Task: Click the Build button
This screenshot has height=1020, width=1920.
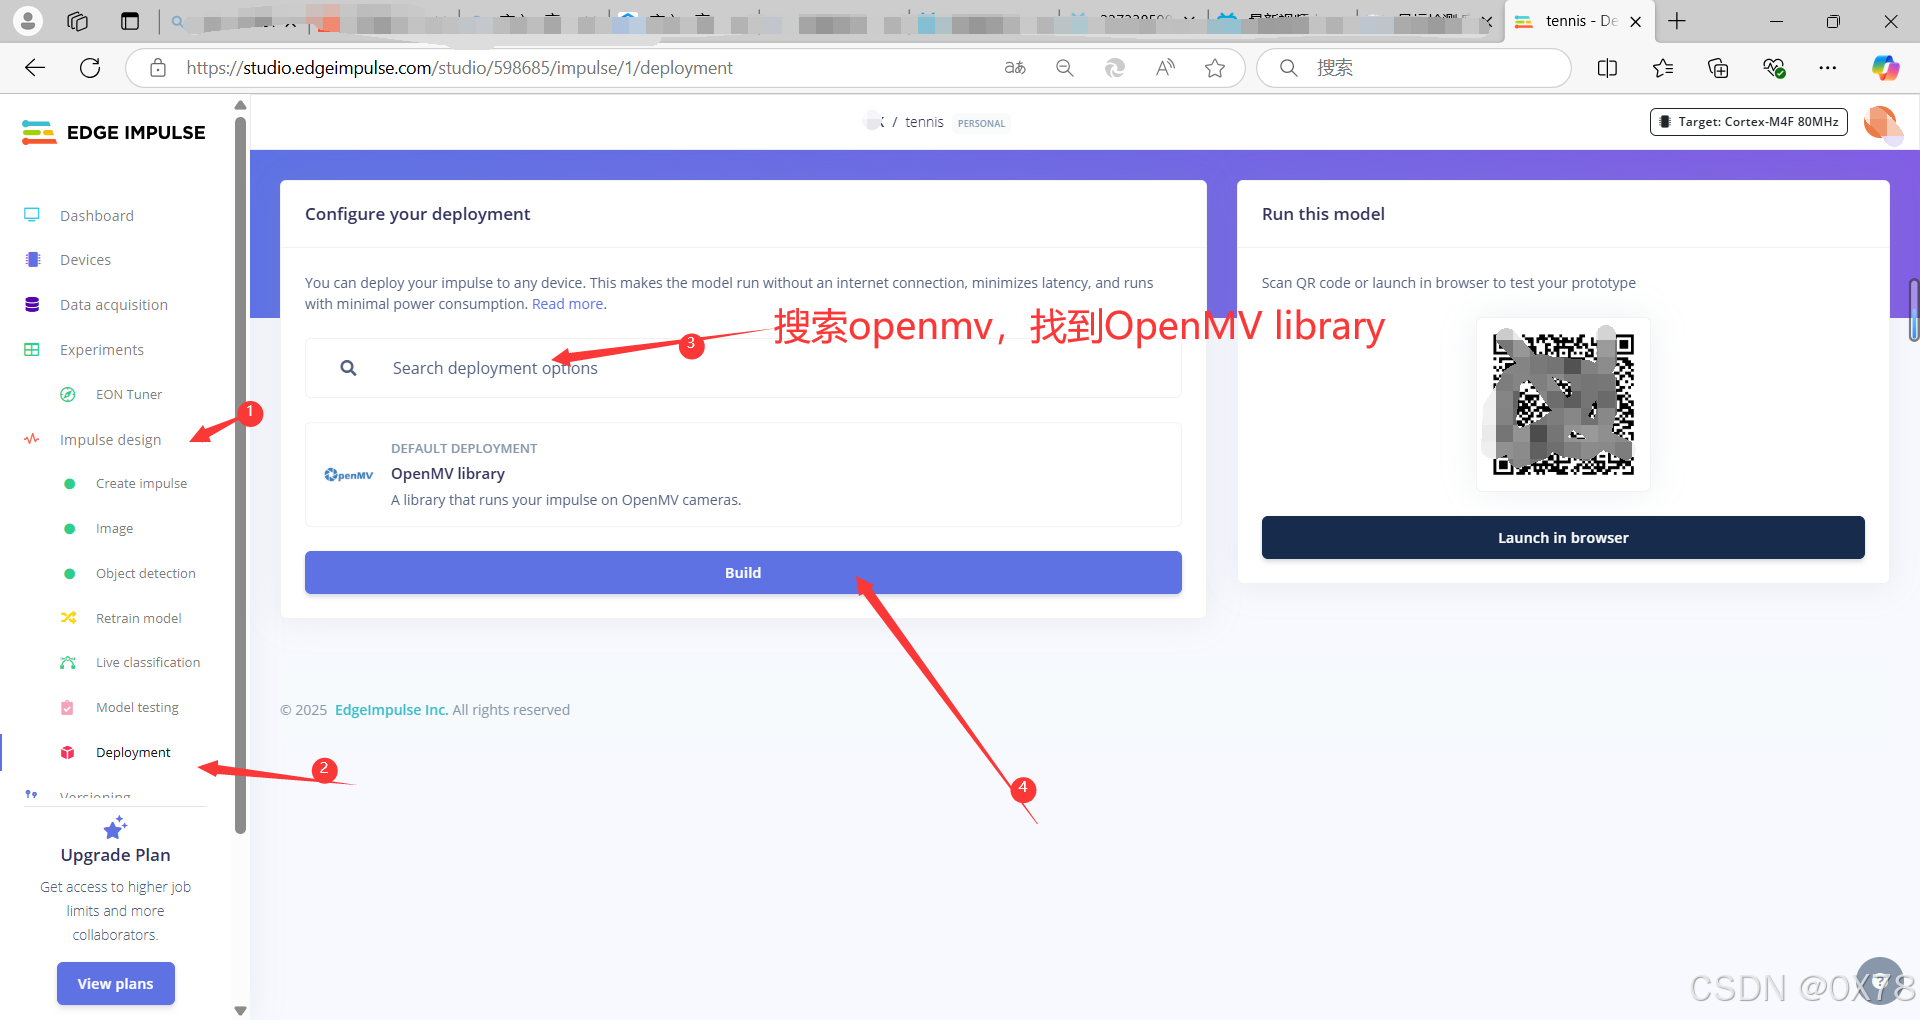Action: (x=743, y=573)
